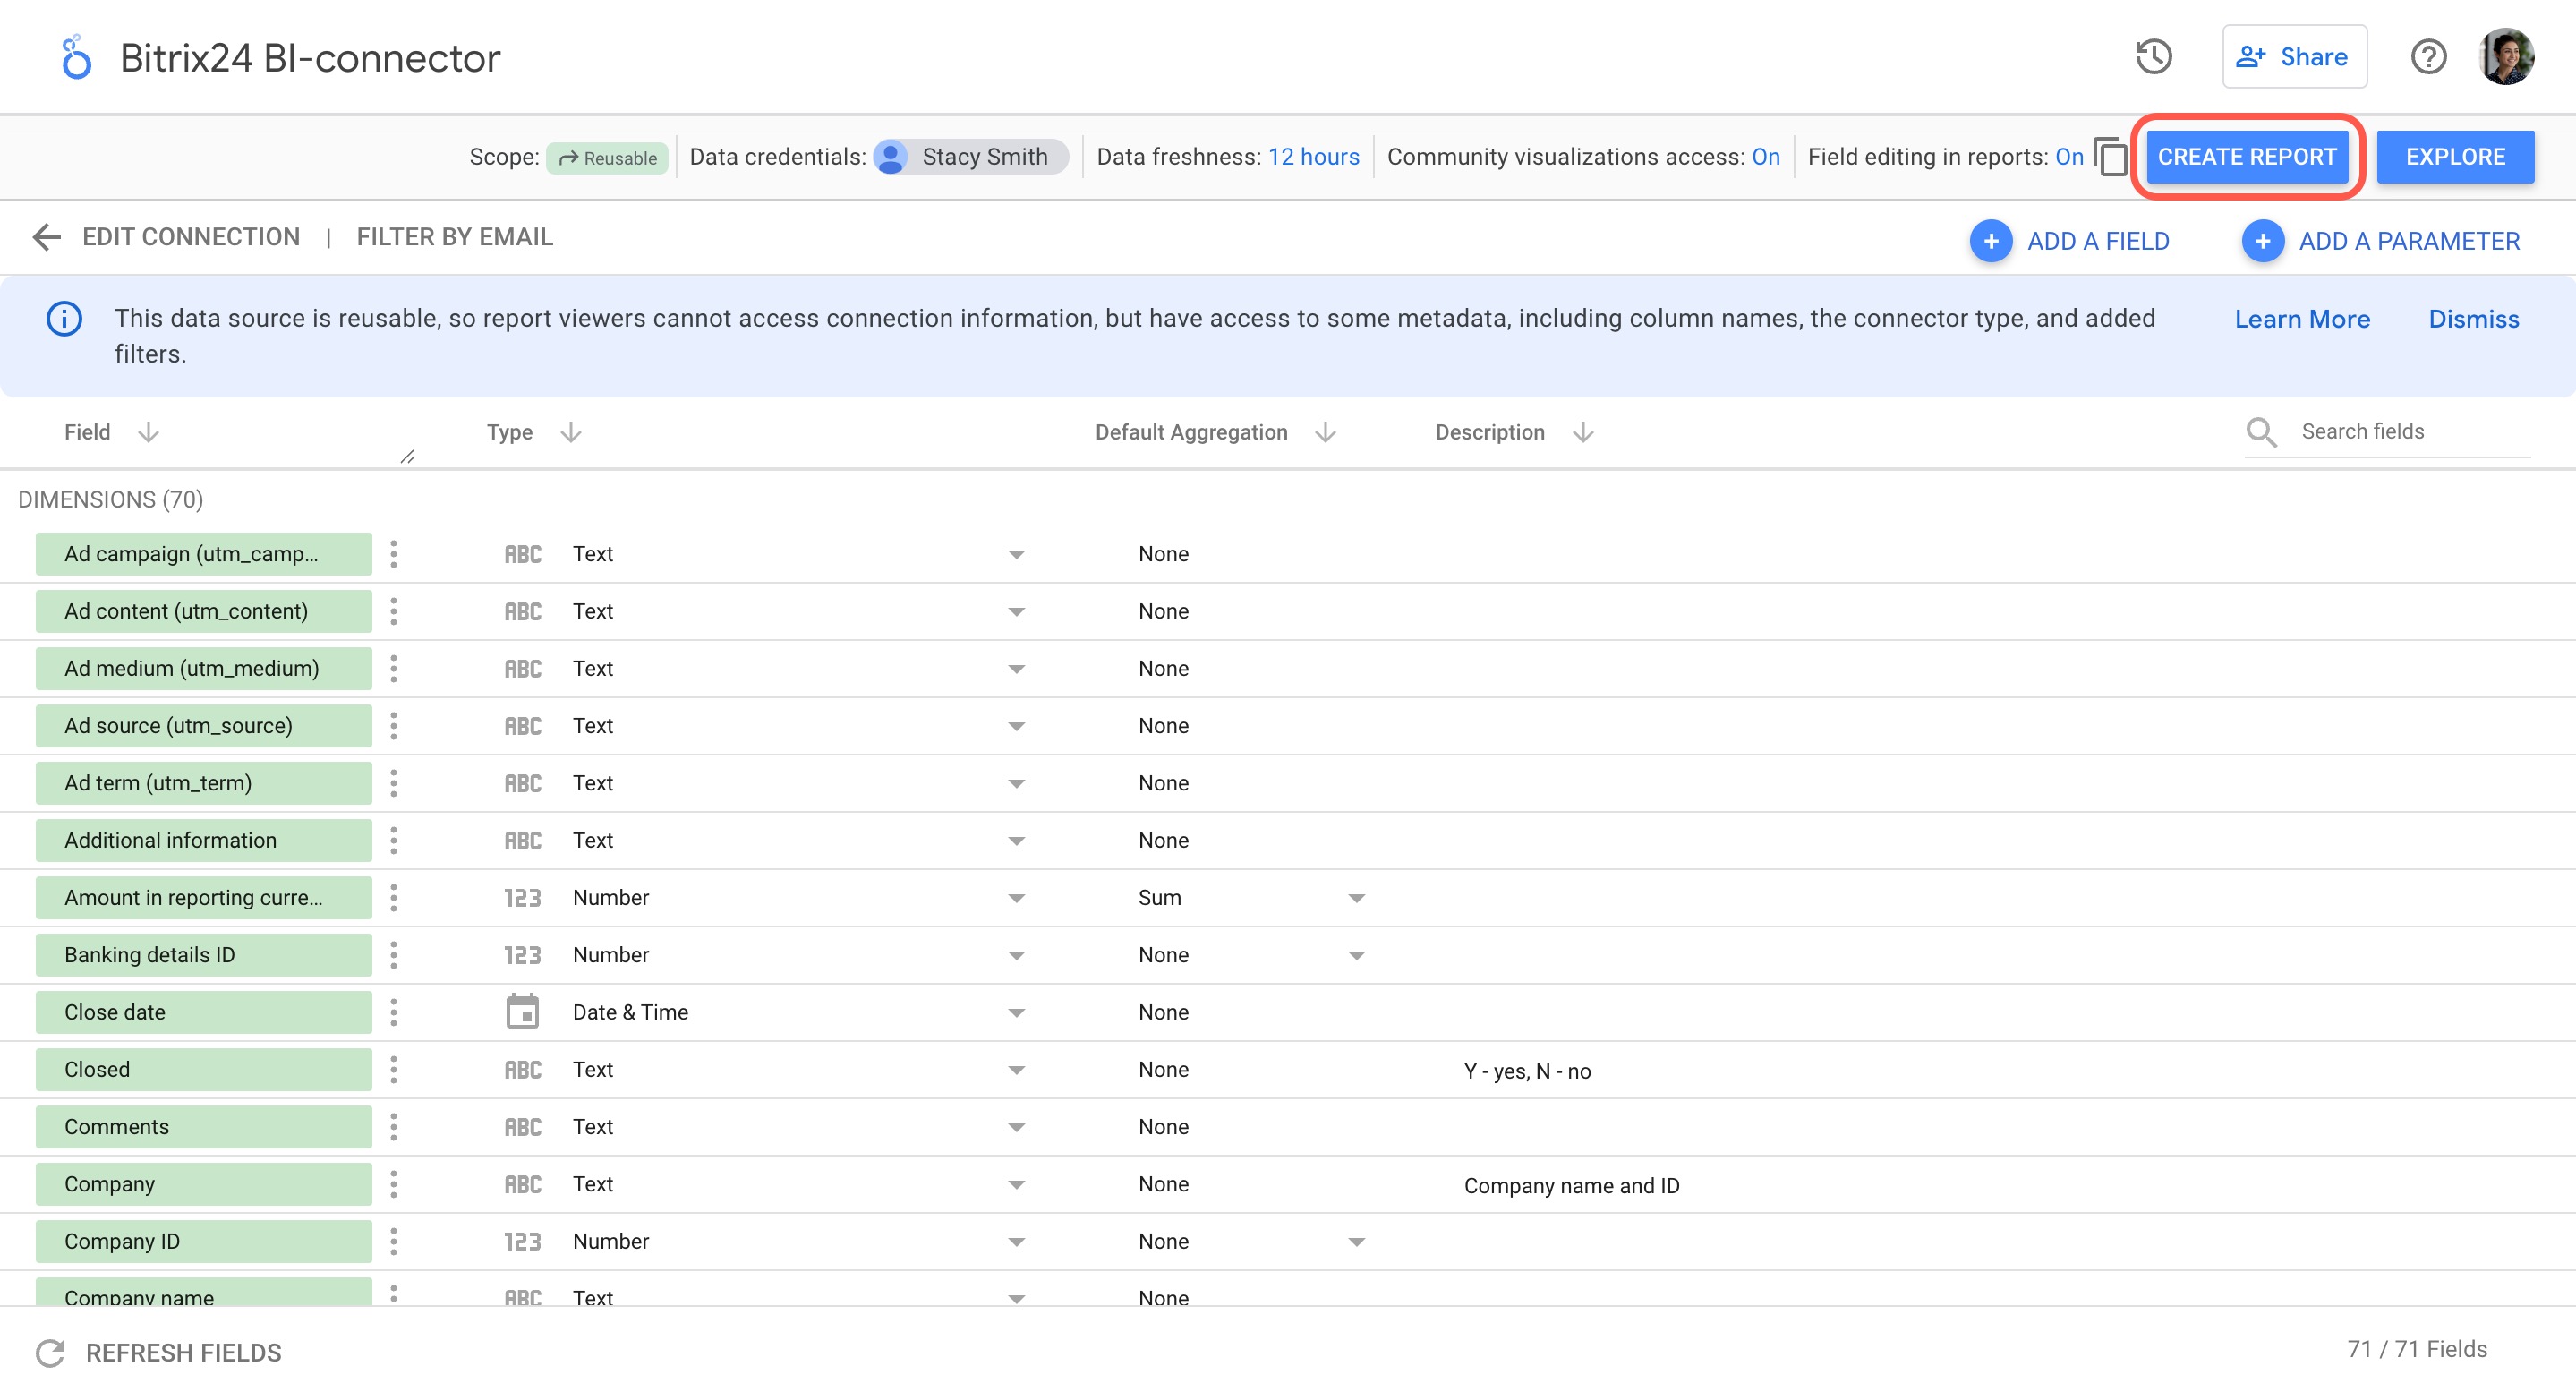The image size is (2576, 1400).
Task: Click the Reusable scope badge
Action: [607, 158]
